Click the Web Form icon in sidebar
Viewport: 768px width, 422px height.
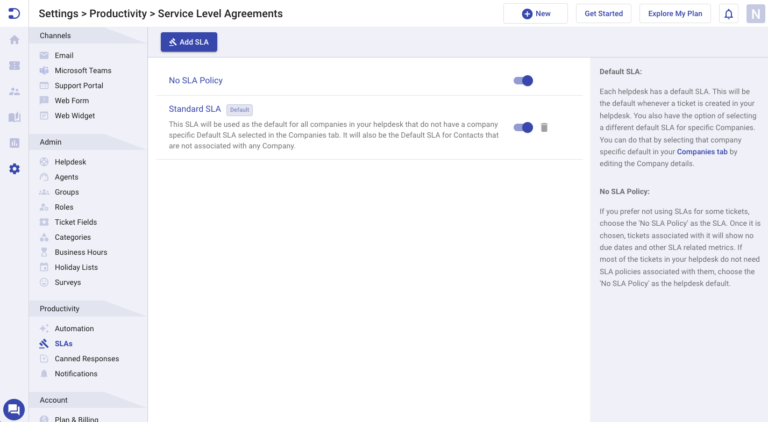44,100
